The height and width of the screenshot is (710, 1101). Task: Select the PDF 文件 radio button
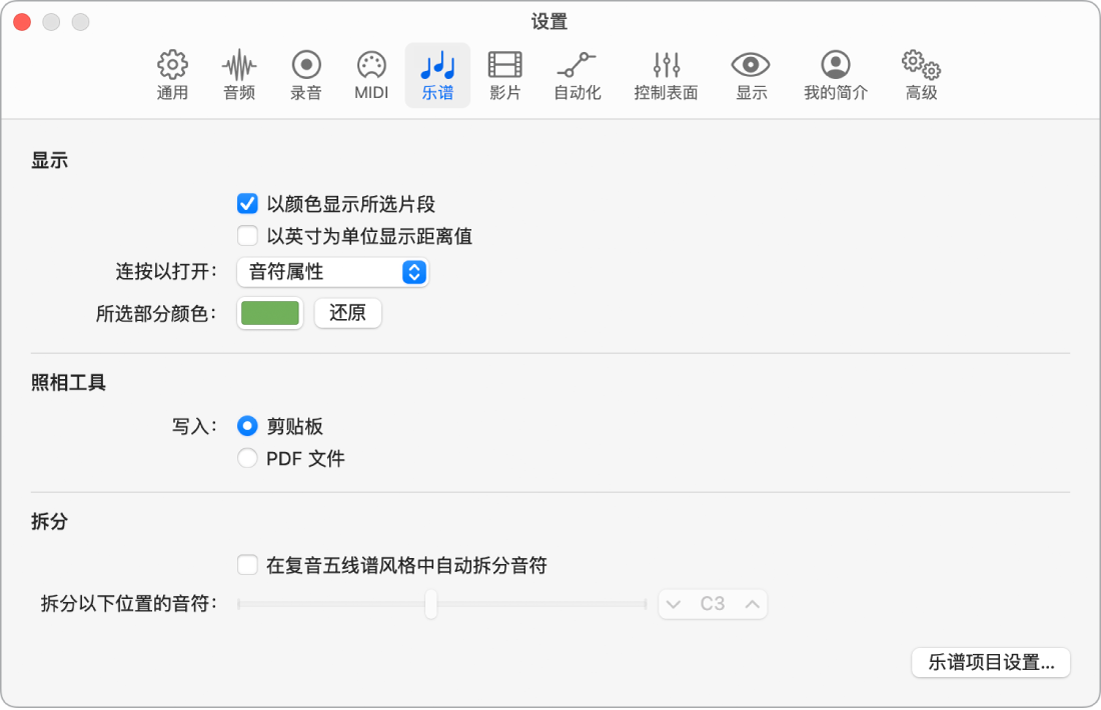247,458
